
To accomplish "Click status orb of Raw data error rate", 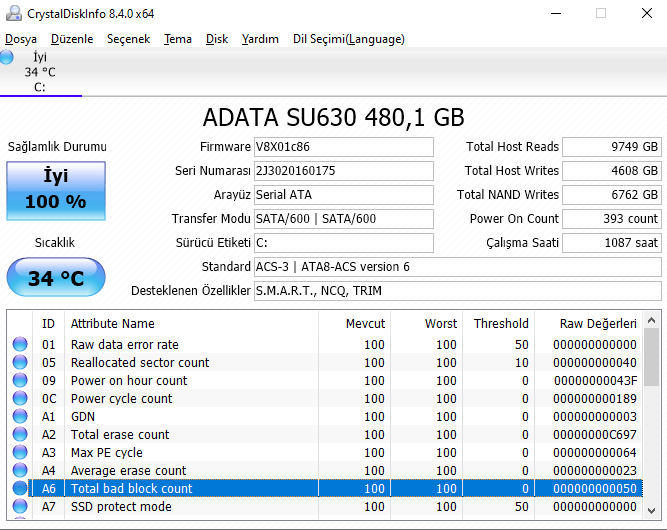I will click(x=20, y=344).
